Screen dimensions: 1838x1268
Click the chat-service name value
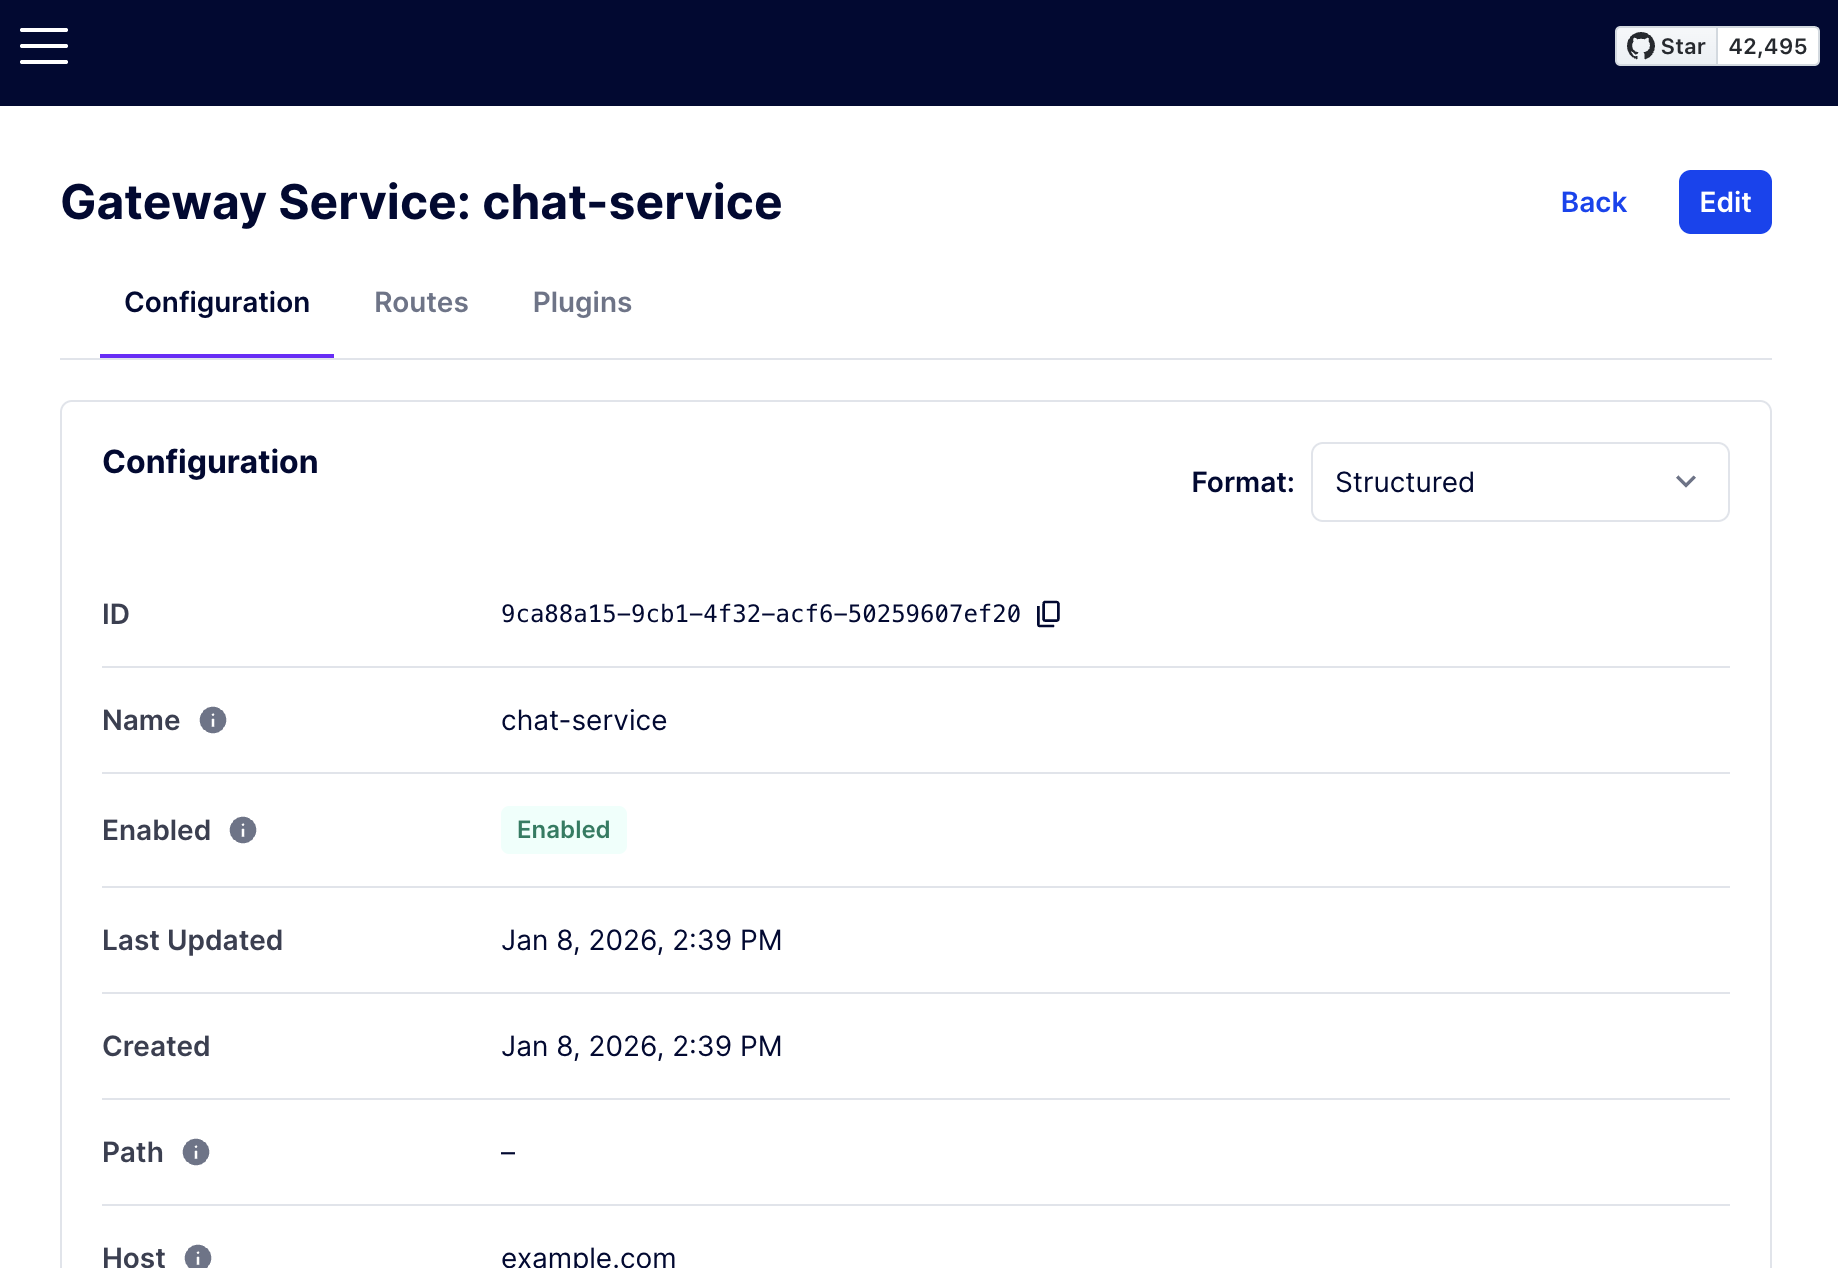[584, 720]
